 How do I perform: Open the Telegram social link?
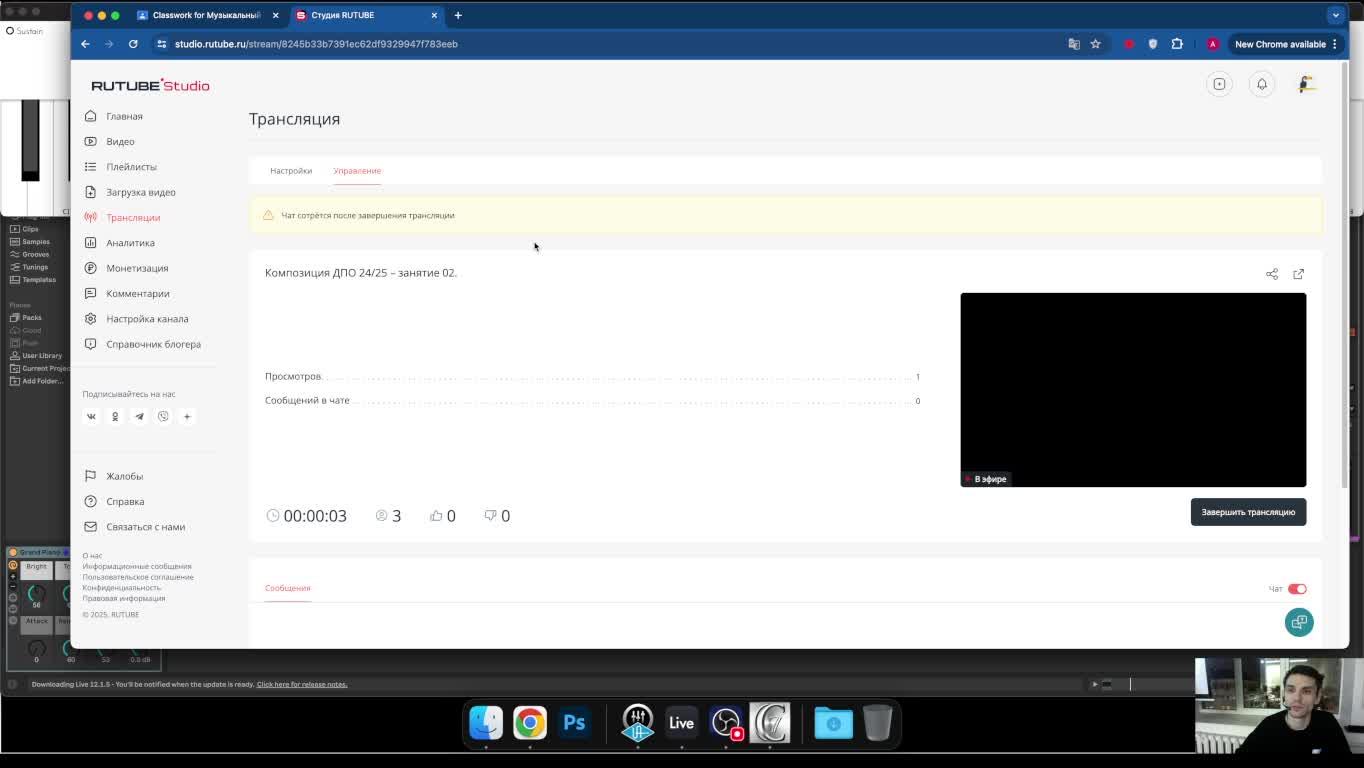pyautogui.click(x=139, y=417)
